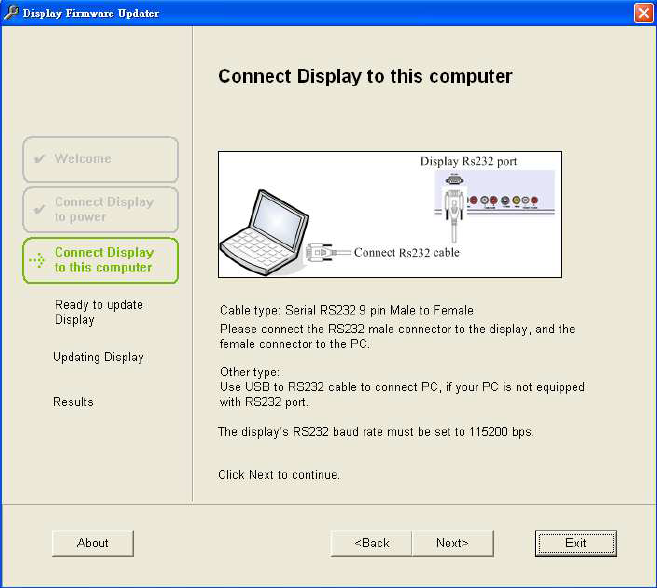This screenshot has width=657, height=588.
Task: Click the green dotted arrow on the current step
Action: (38, 261)
